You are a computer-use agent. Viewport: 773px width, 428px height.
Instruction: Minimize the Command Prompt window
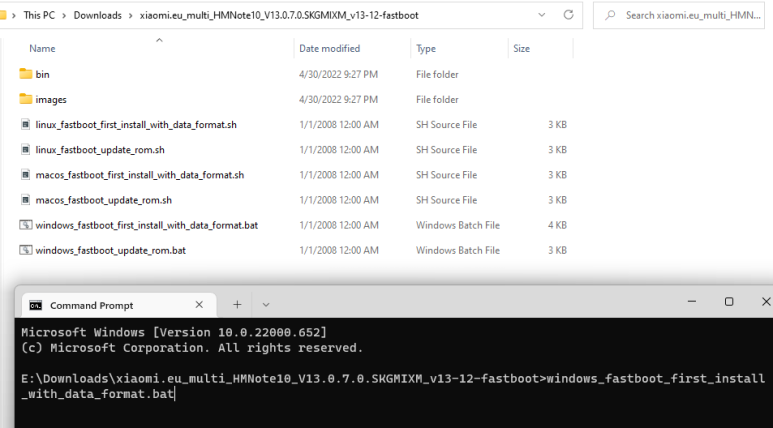(x=692, y=301)
